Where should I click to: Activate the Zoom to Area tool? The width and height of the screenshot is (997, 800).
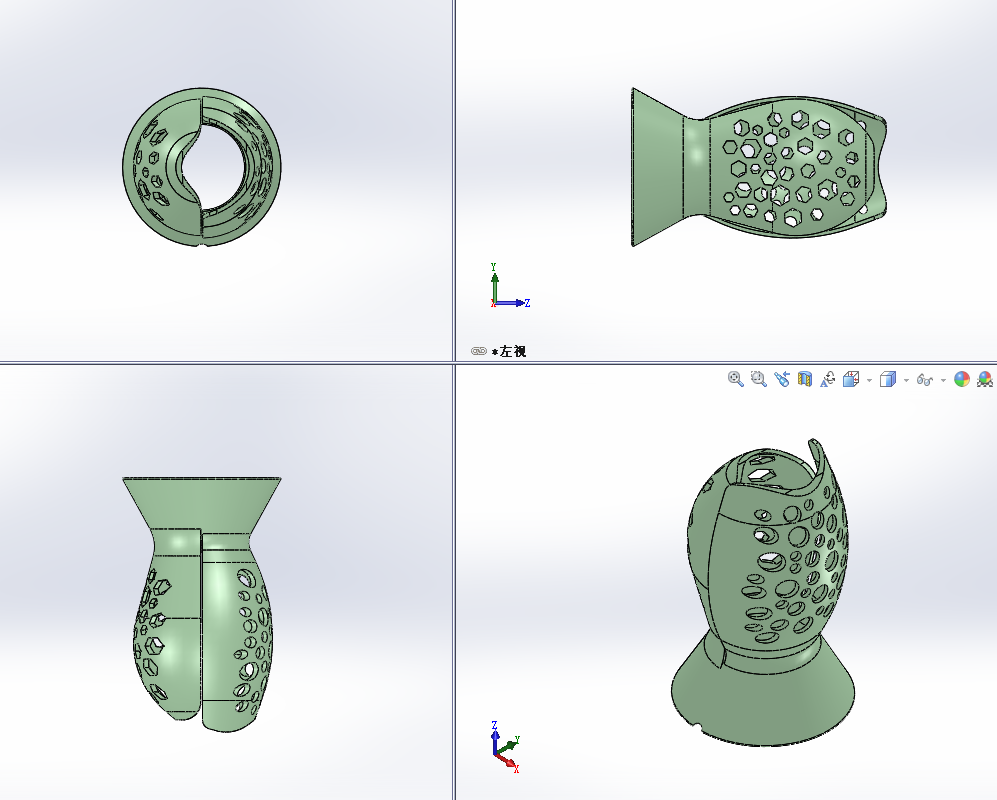(x=757, y=380)
